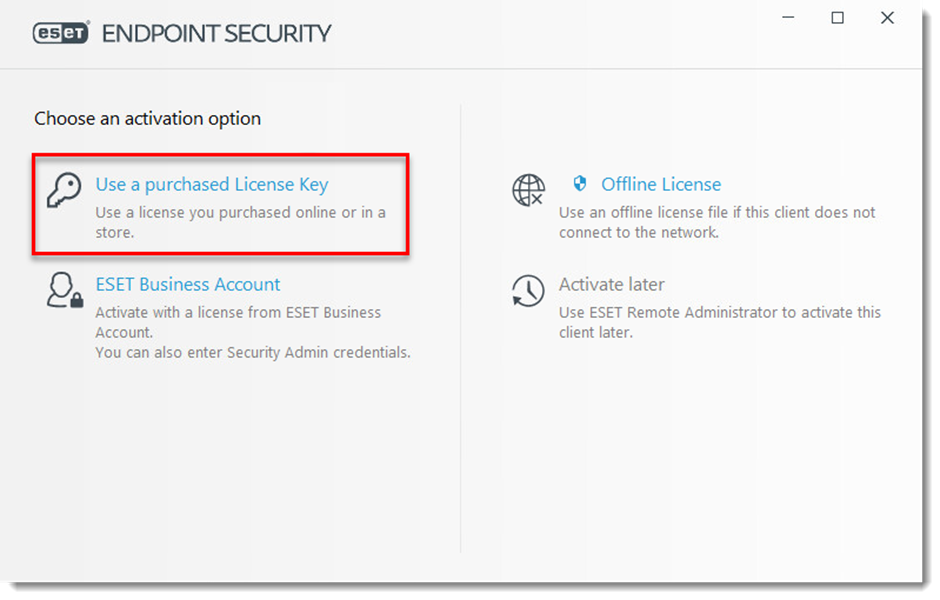Click the 'Use an offline license file' description

pyautogui.click(x=716, y=222)
